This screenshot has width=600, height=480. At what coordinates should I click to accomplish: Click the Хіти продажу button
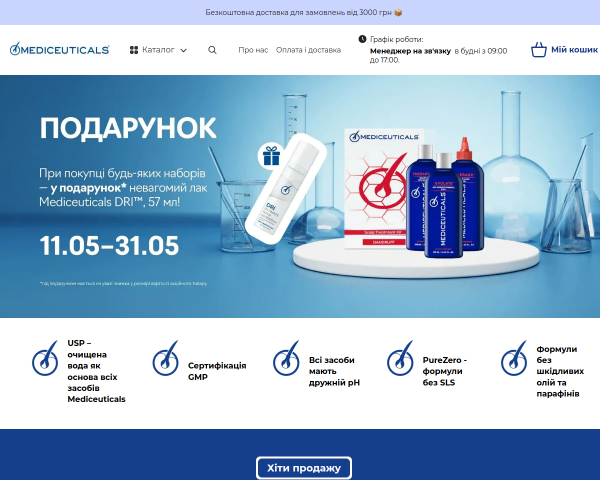click(304, 468)
